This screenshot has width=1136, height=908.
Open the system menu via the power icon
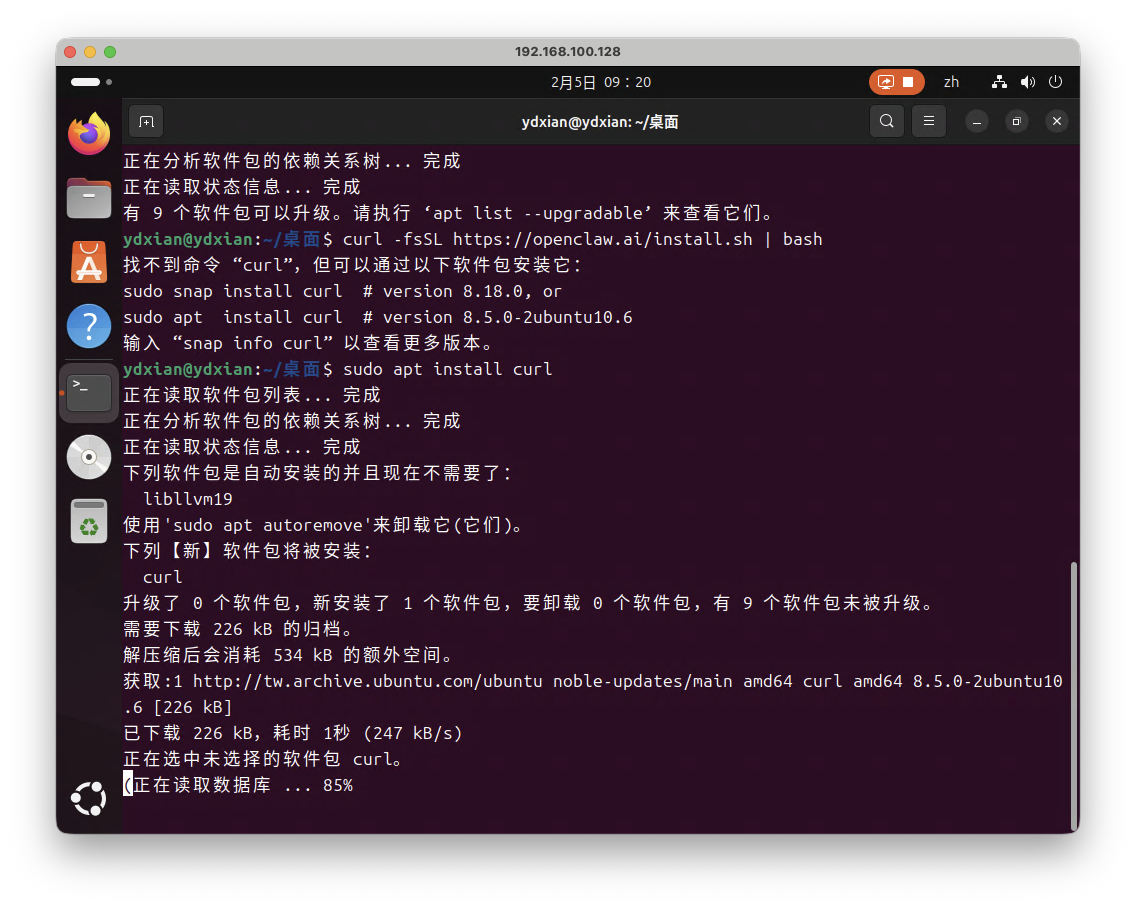(1056, 82)
